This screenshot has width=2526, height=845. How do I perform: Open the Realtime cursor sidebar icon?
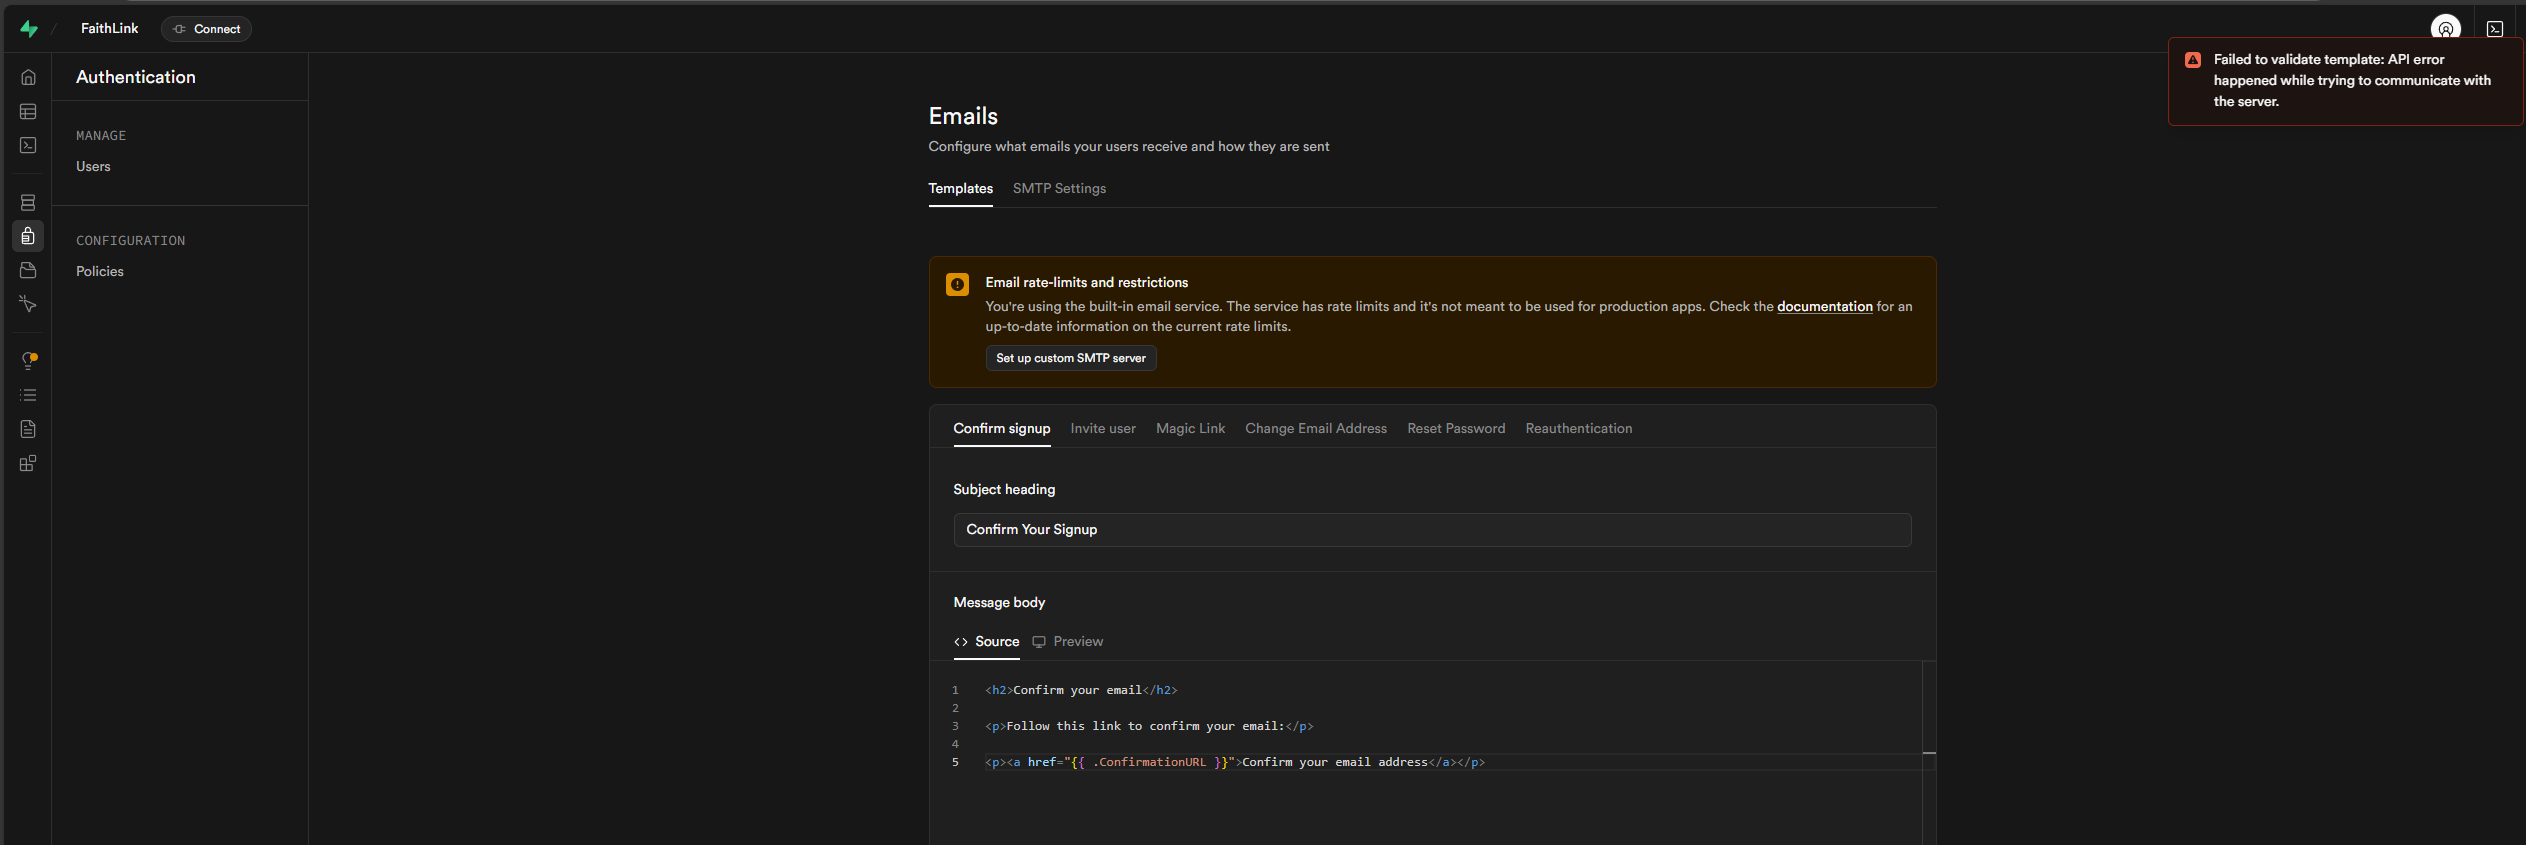tap(28, 304)
